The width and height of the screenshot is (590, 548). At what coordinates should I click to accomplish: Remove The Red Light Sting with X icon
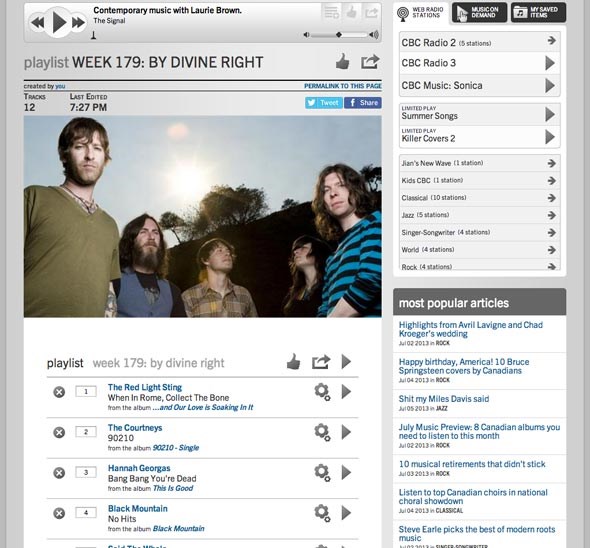59,392
